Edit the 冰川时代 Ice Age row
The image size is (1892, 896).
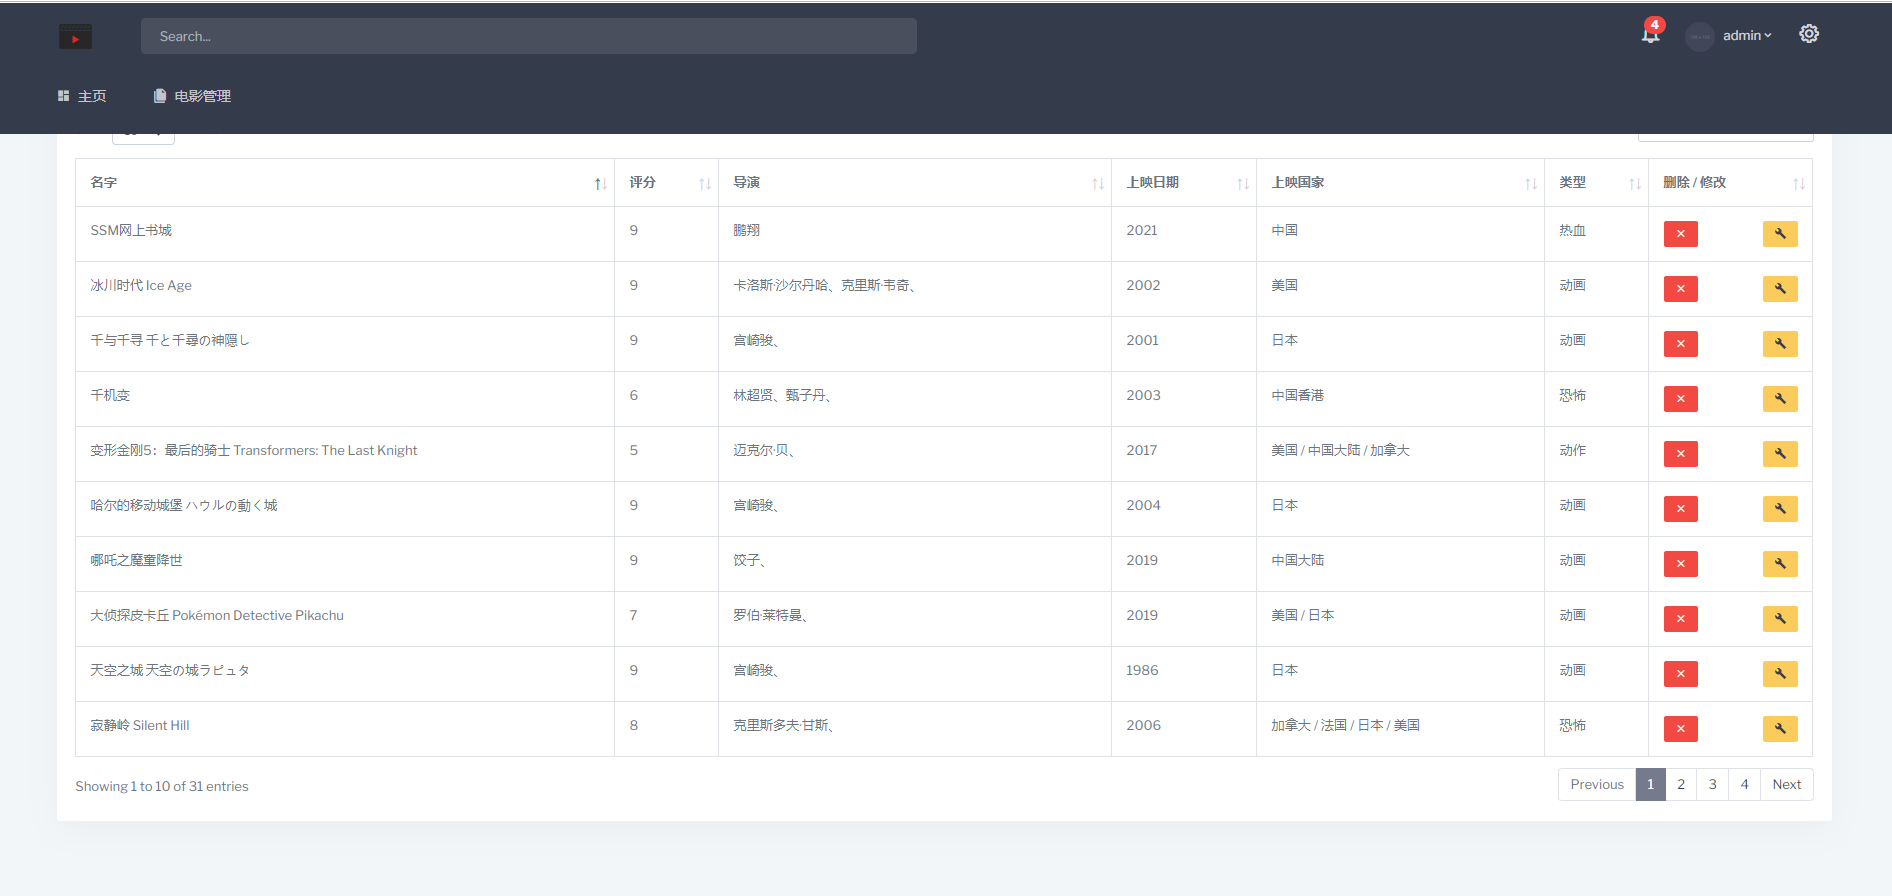(1780, 289)
